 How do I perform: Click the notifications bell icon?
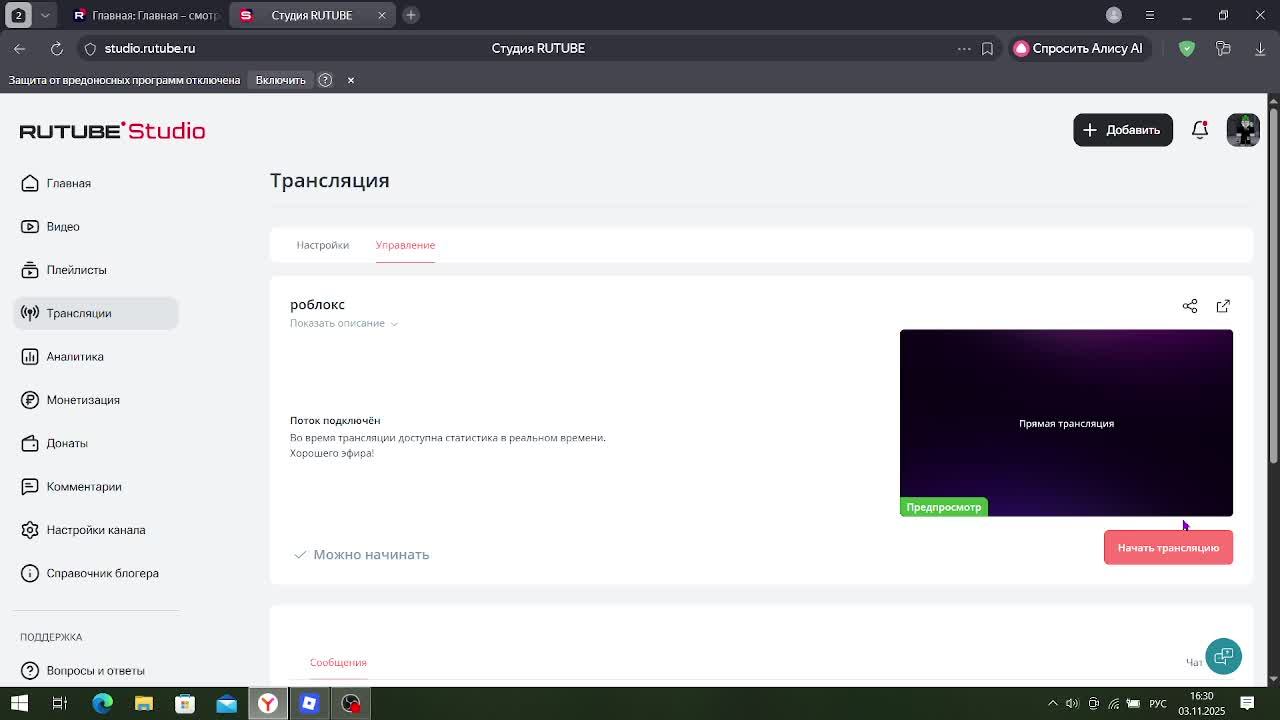coord(1200,130)
